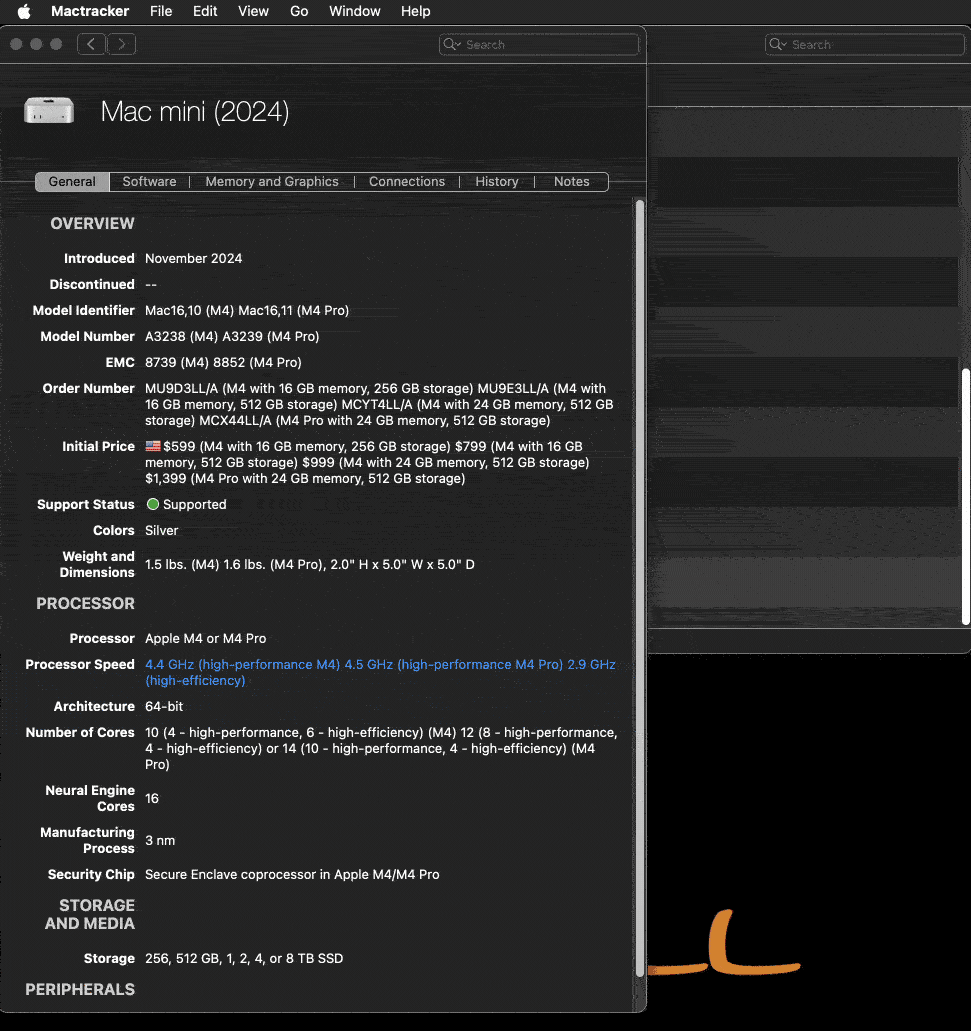The width and height of the screenshot is (971, 1031).
Task: Click the search field in the background window
Action: (x=865, y=44)
